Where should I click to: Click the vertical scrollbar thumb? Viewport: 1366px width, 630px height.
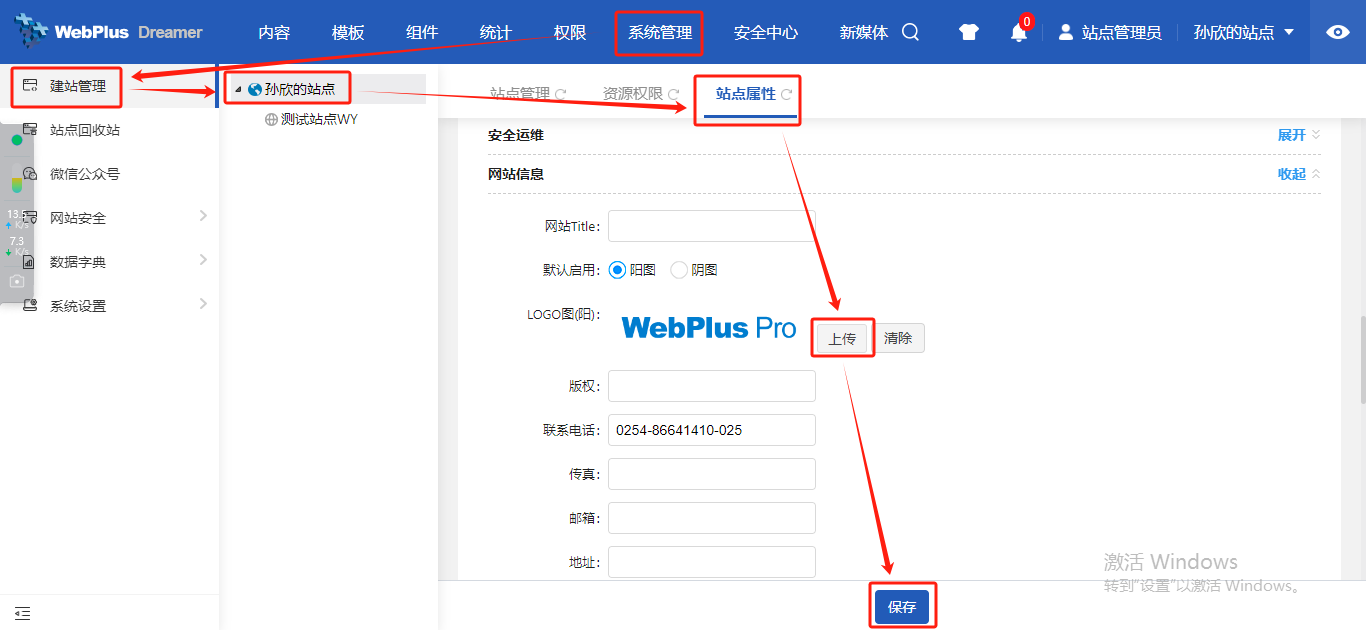[1361, 360]
